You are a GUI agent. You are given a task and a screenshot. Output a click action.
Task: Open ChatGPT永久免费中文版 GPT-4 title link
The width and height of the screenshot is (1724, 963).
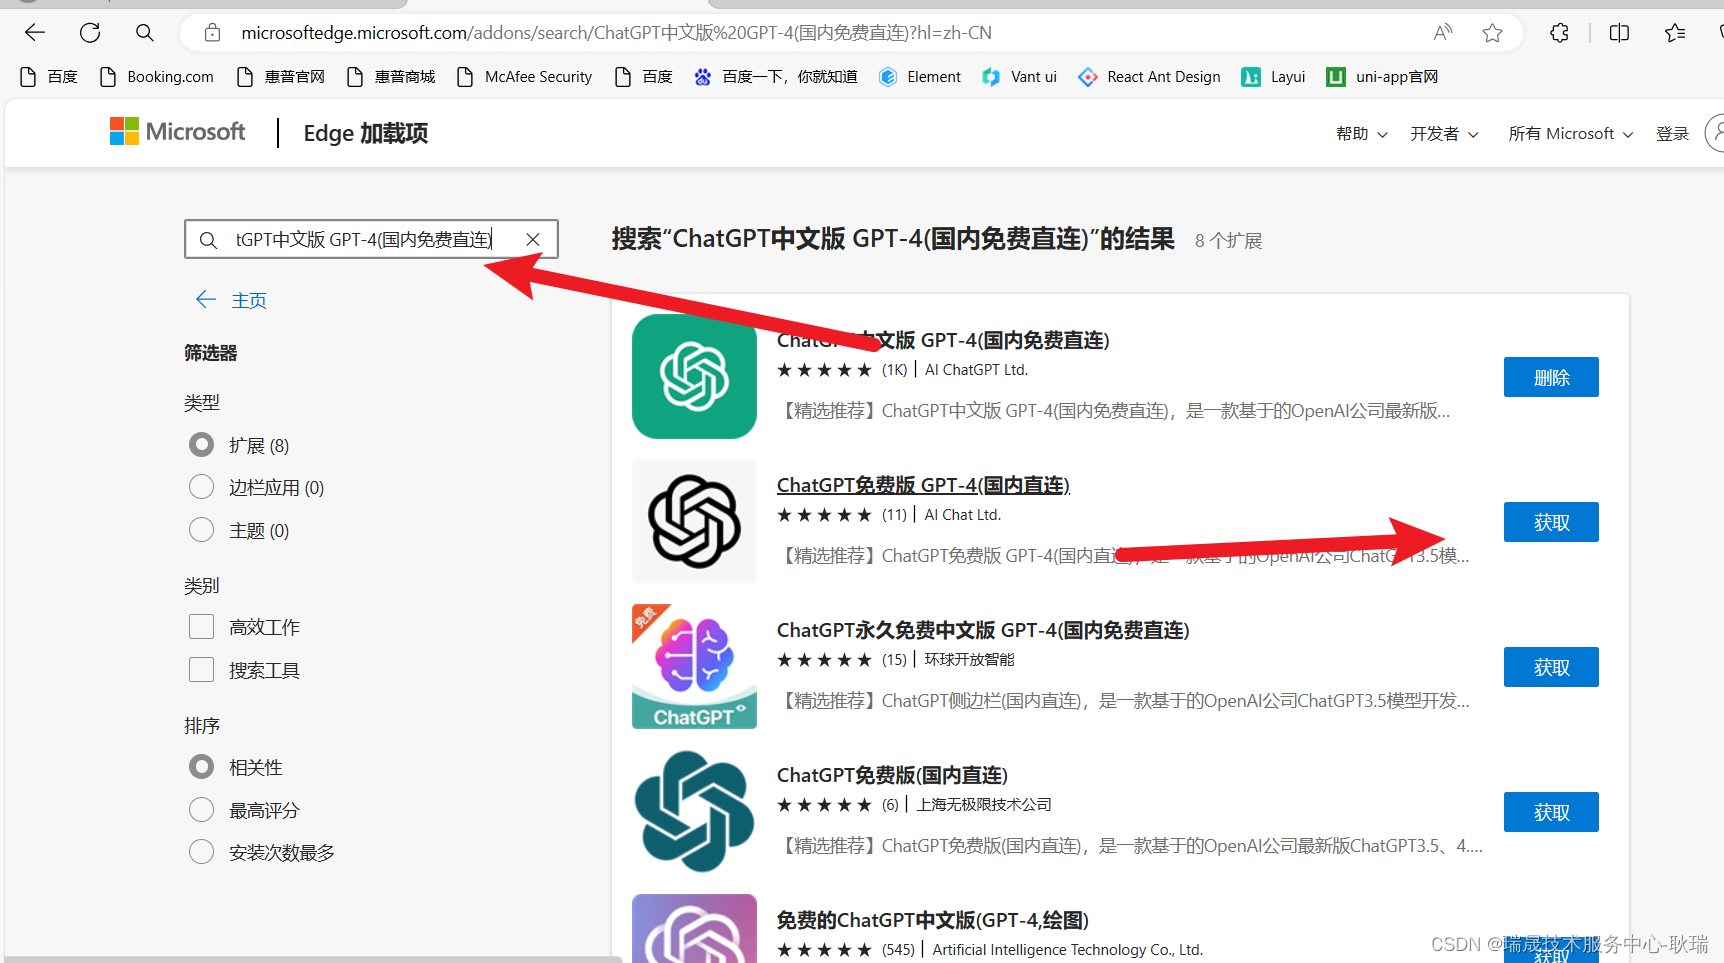coord(983,630)
